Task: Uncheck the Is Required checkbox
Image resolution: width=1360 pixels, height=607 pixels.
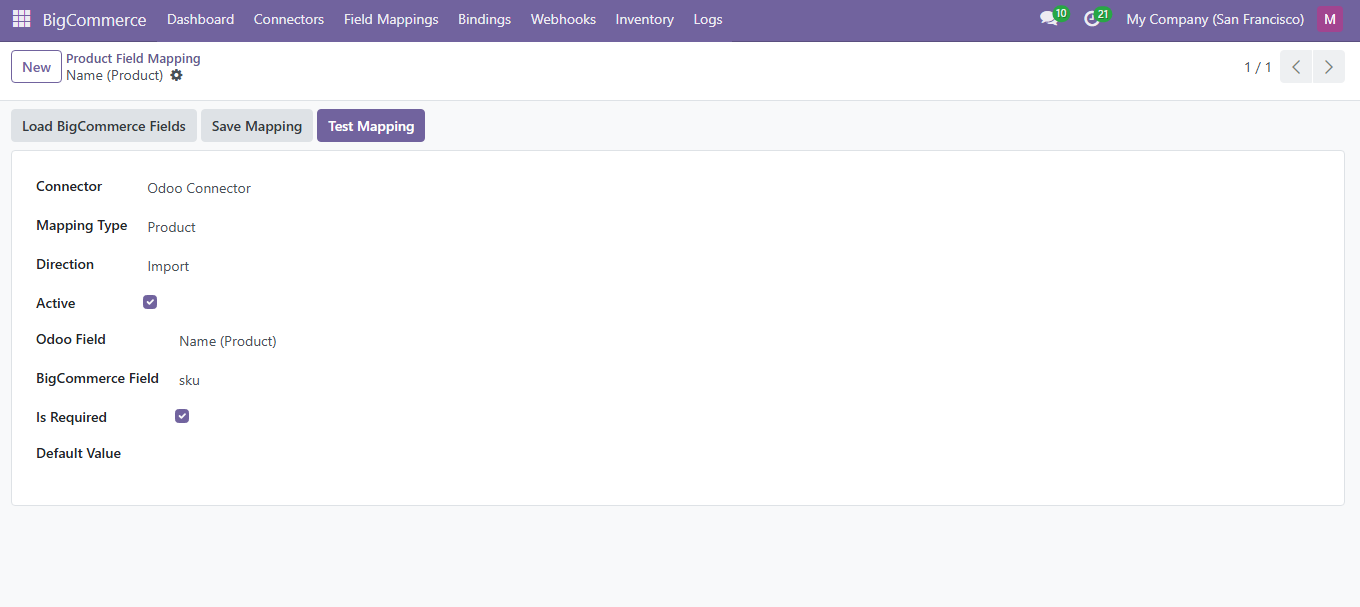Action: pyautogui.click(x=182, y=416)
